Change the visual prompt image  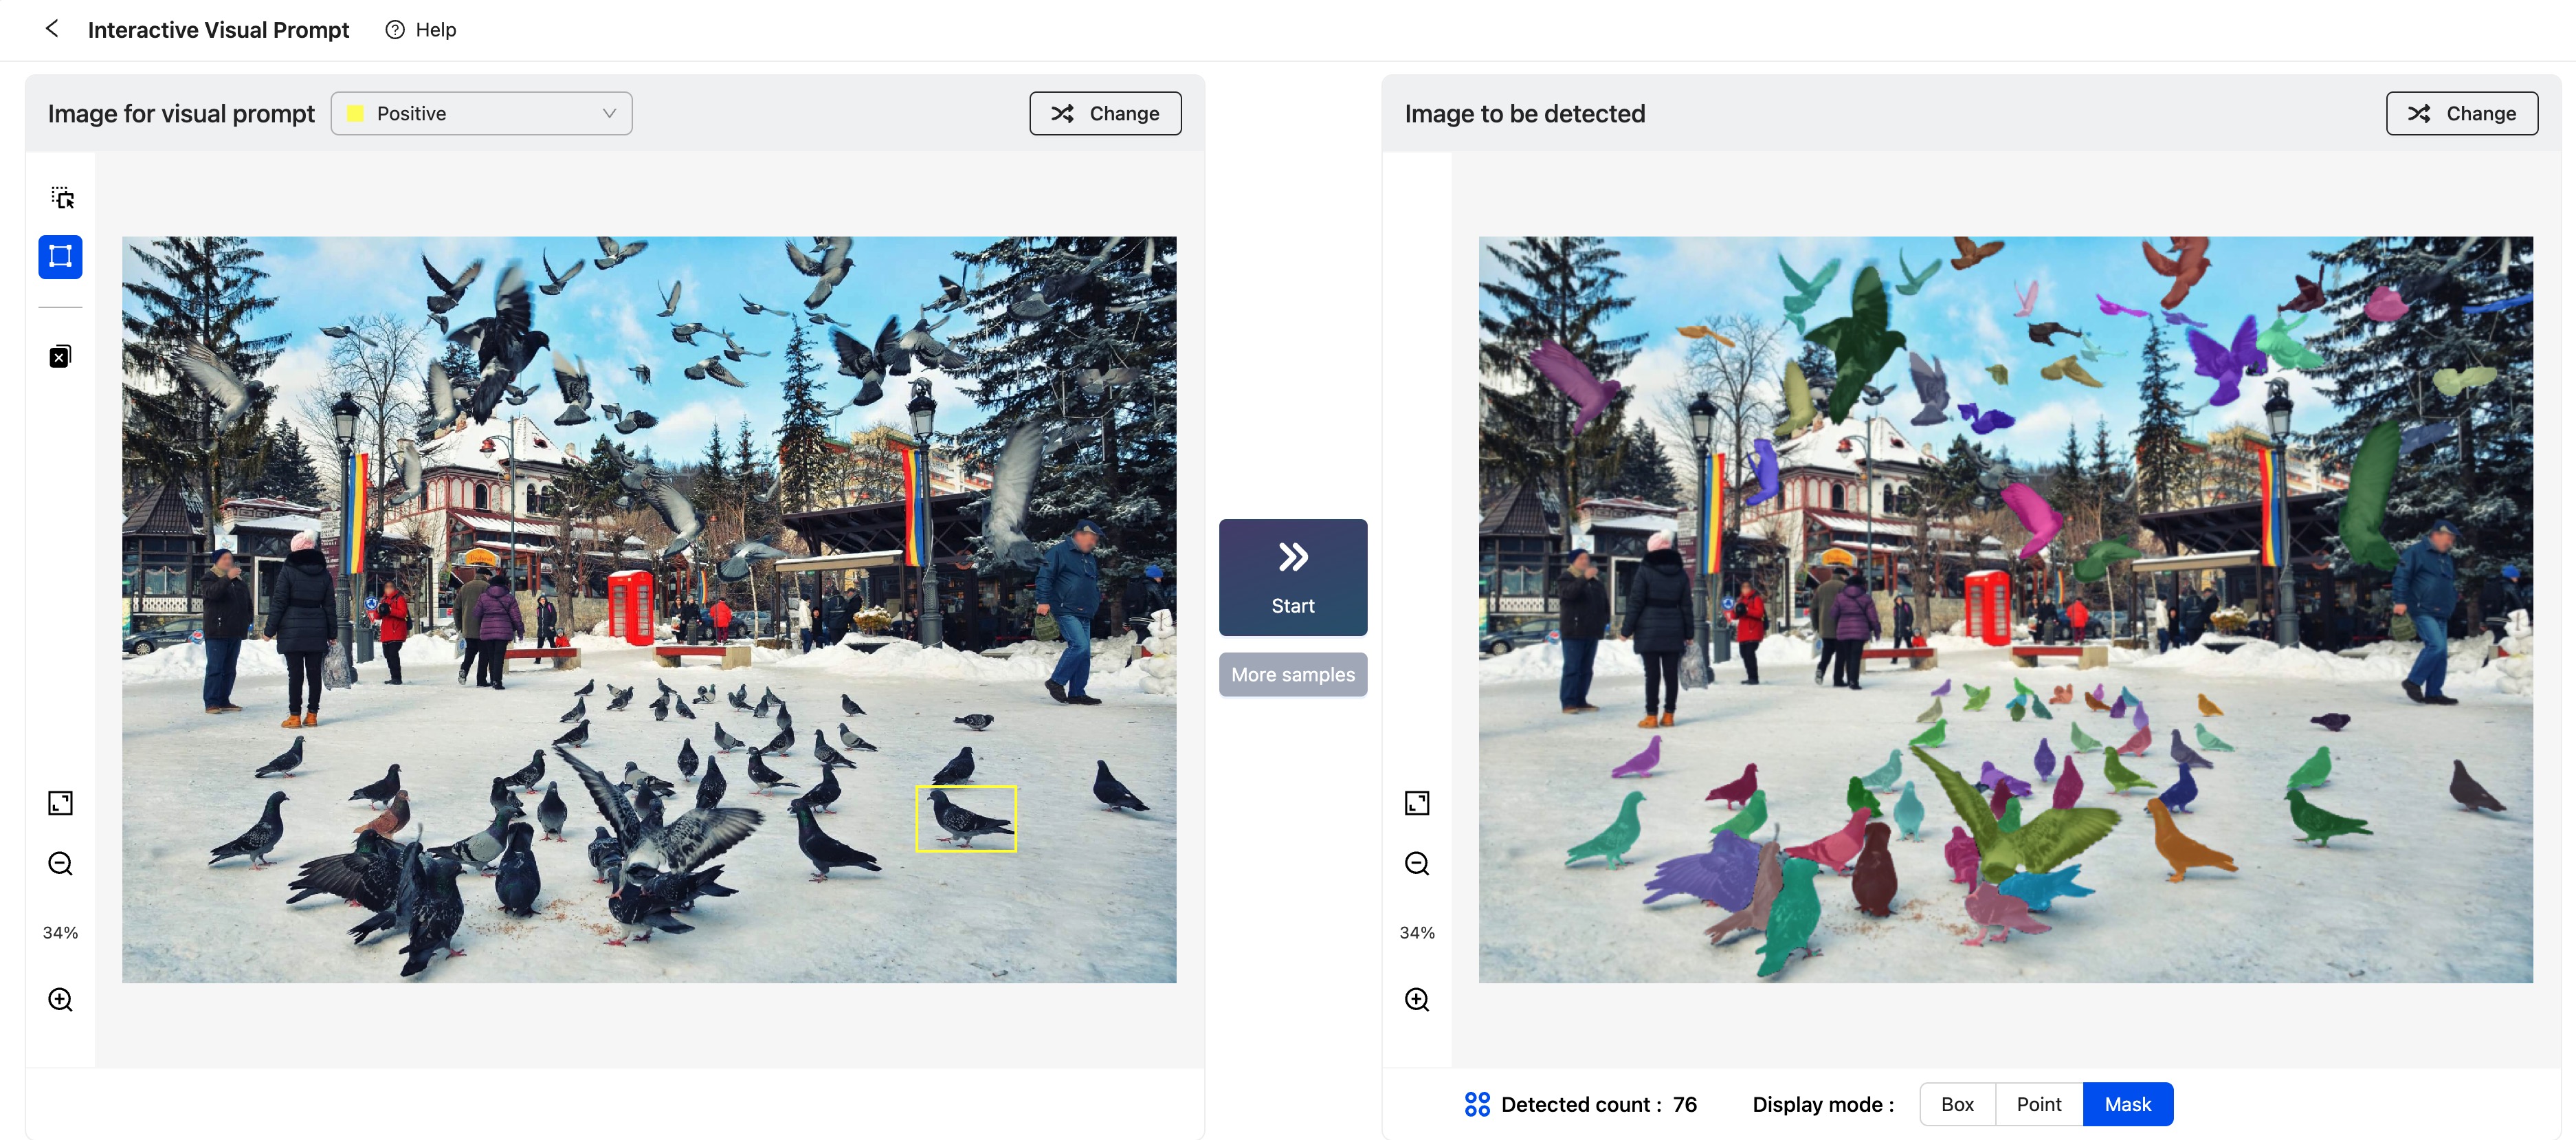point(1105,114)
